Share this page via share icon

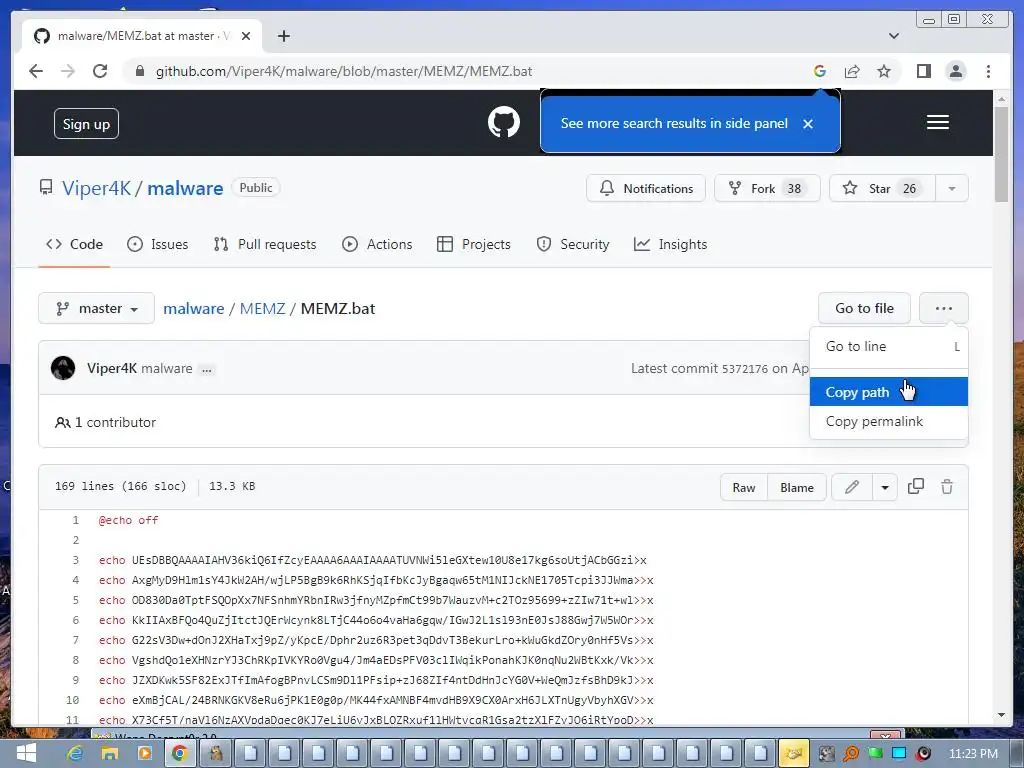[852, 71]
